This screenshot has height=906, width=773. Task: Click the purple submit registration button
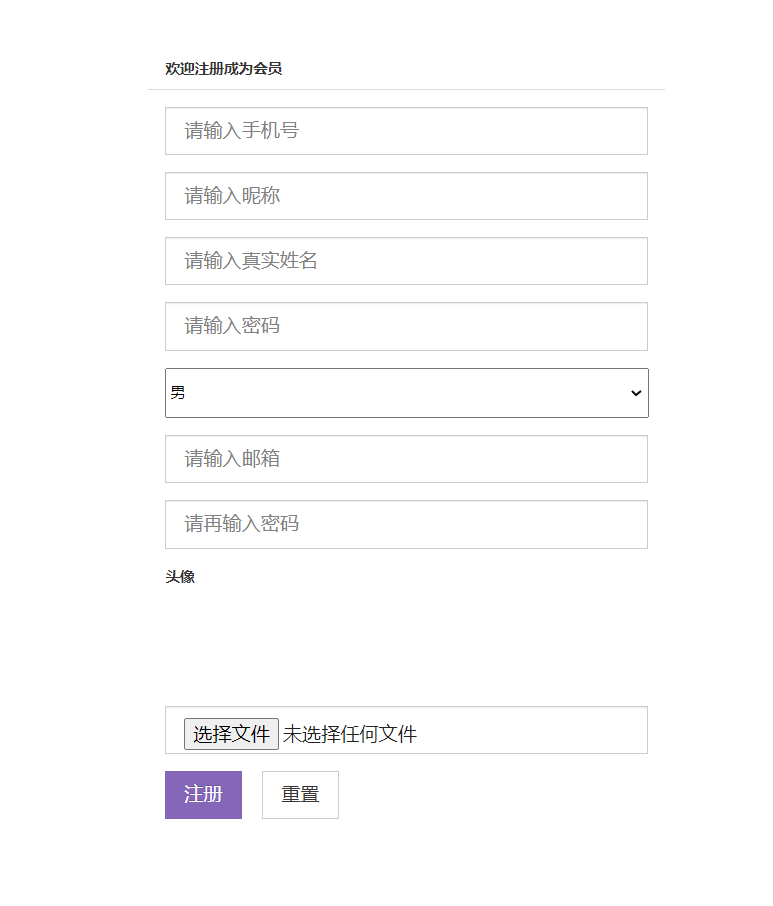pos(203,794)
